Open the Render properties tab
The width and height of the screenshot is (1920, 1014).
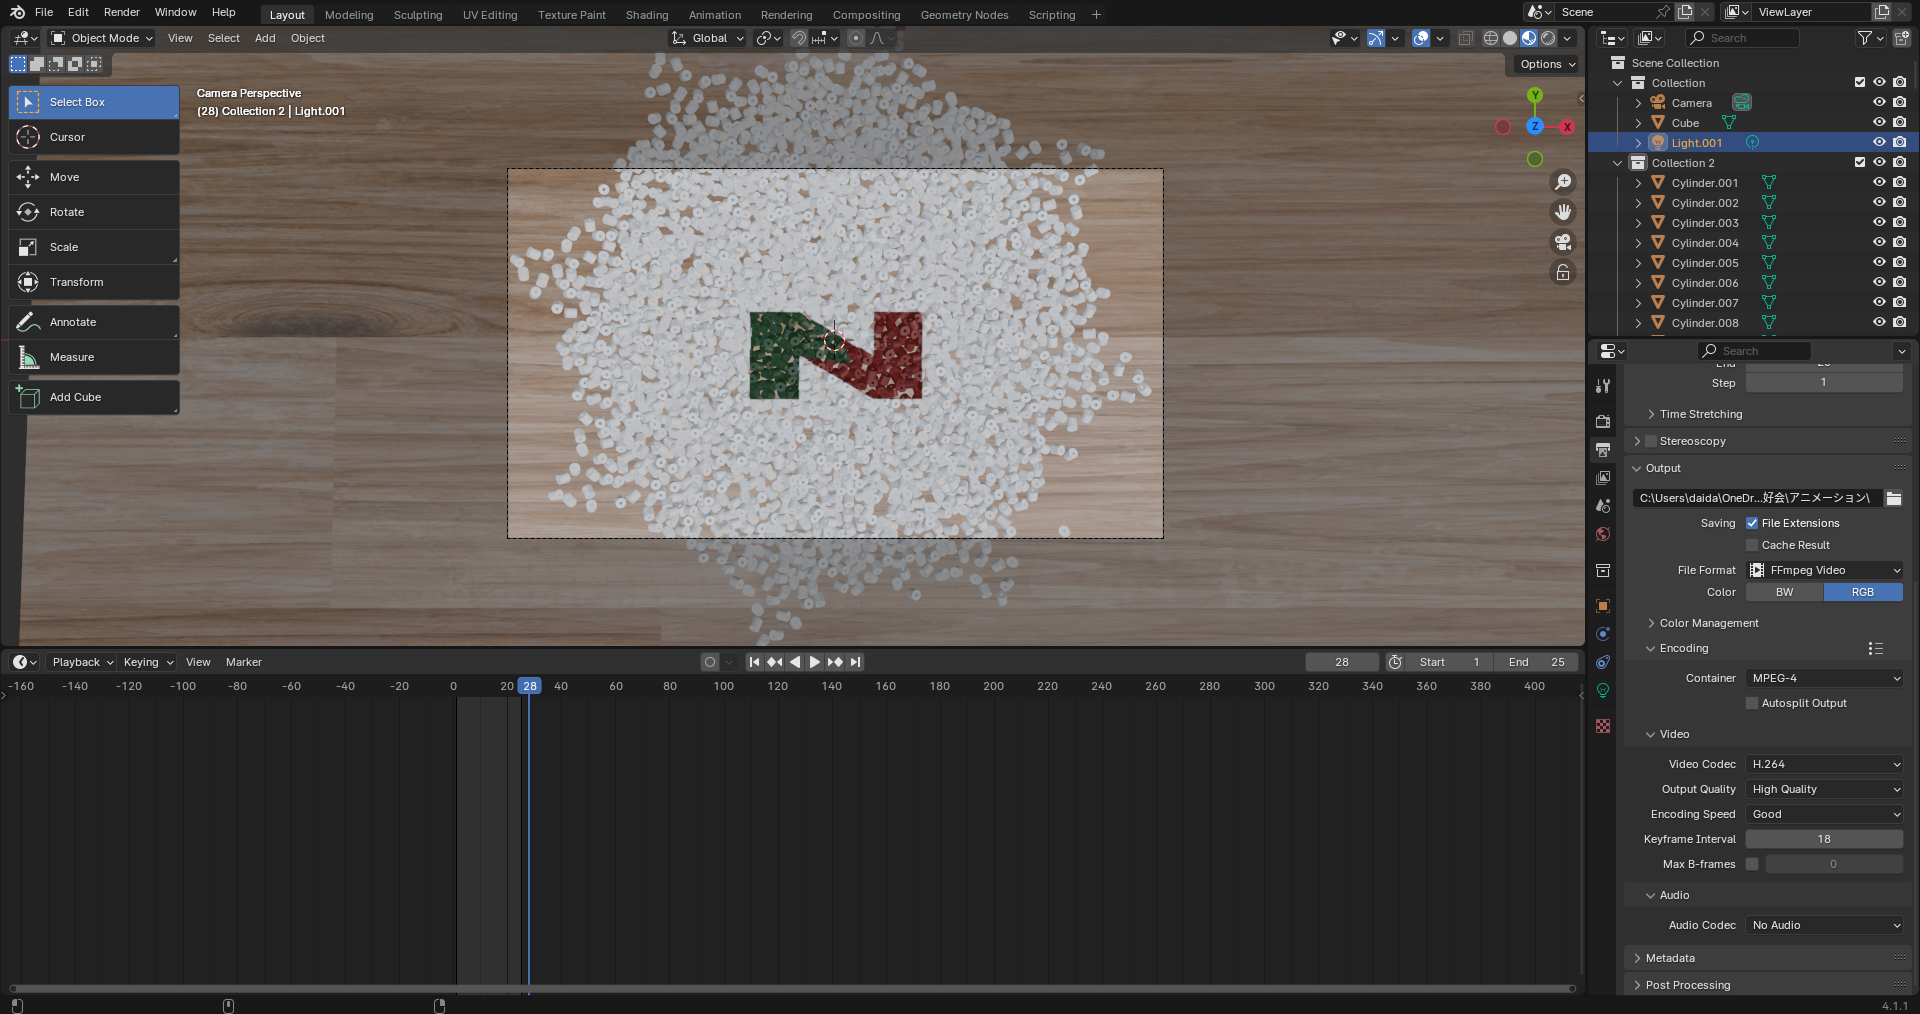[x=1603, y=422]
